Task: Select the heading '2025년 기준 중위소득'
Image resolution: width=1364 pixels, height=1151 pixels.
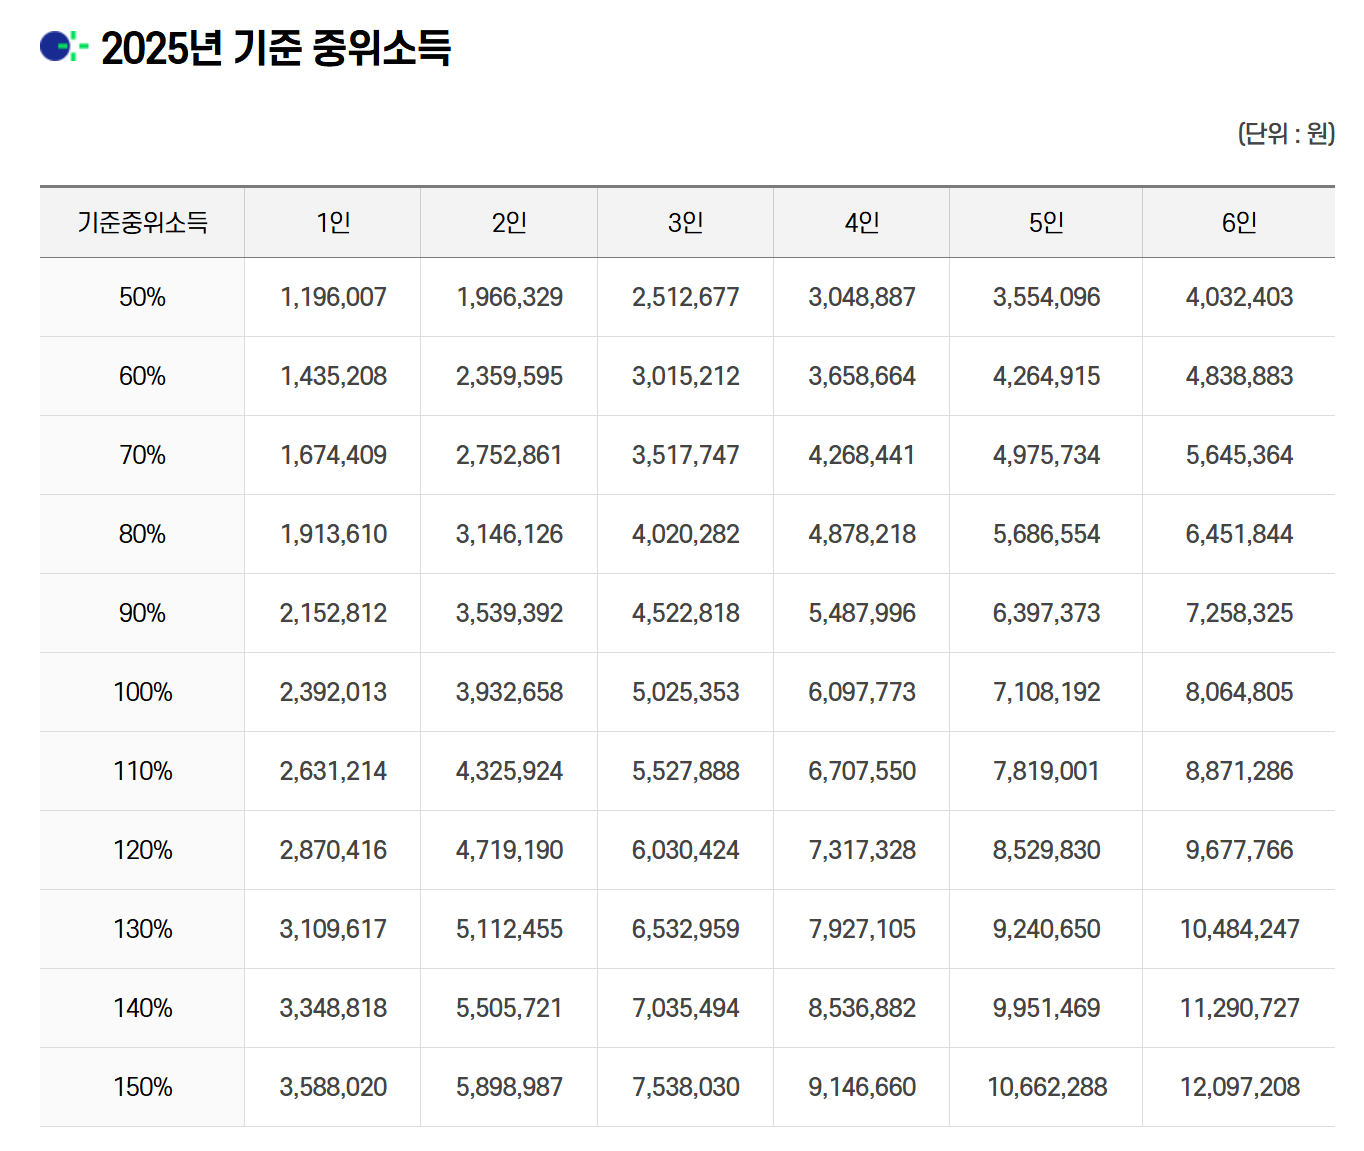Action: pos(276,47)
